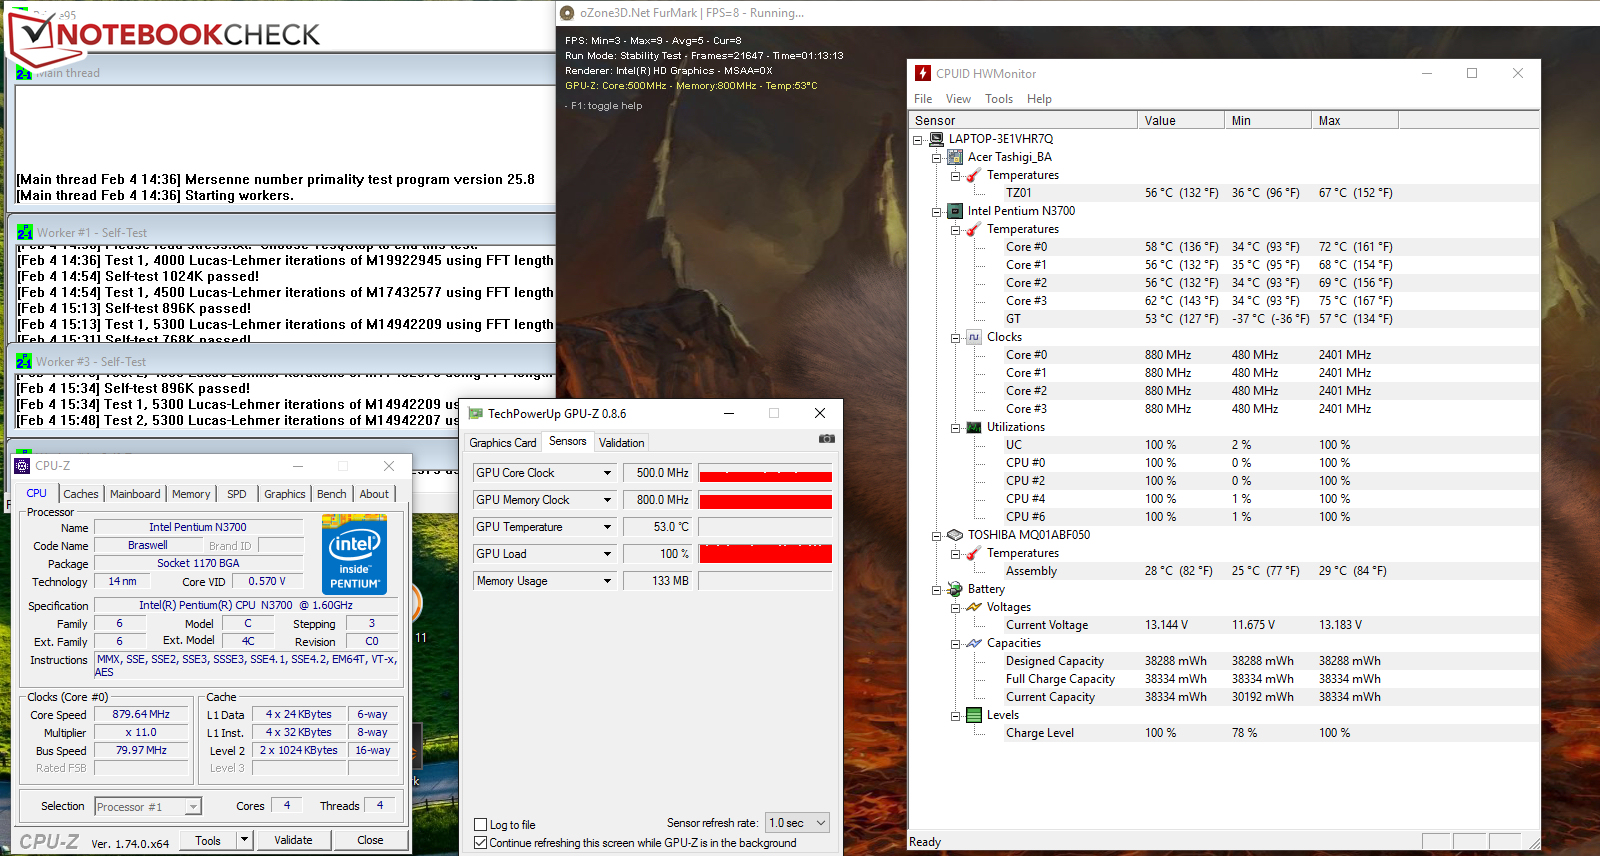The image size is (1600, 856).
Task: Click the Intel Pentium N3700 chip icon in HWMonitor
Action: pyautogui.click(x=955, y=211)
